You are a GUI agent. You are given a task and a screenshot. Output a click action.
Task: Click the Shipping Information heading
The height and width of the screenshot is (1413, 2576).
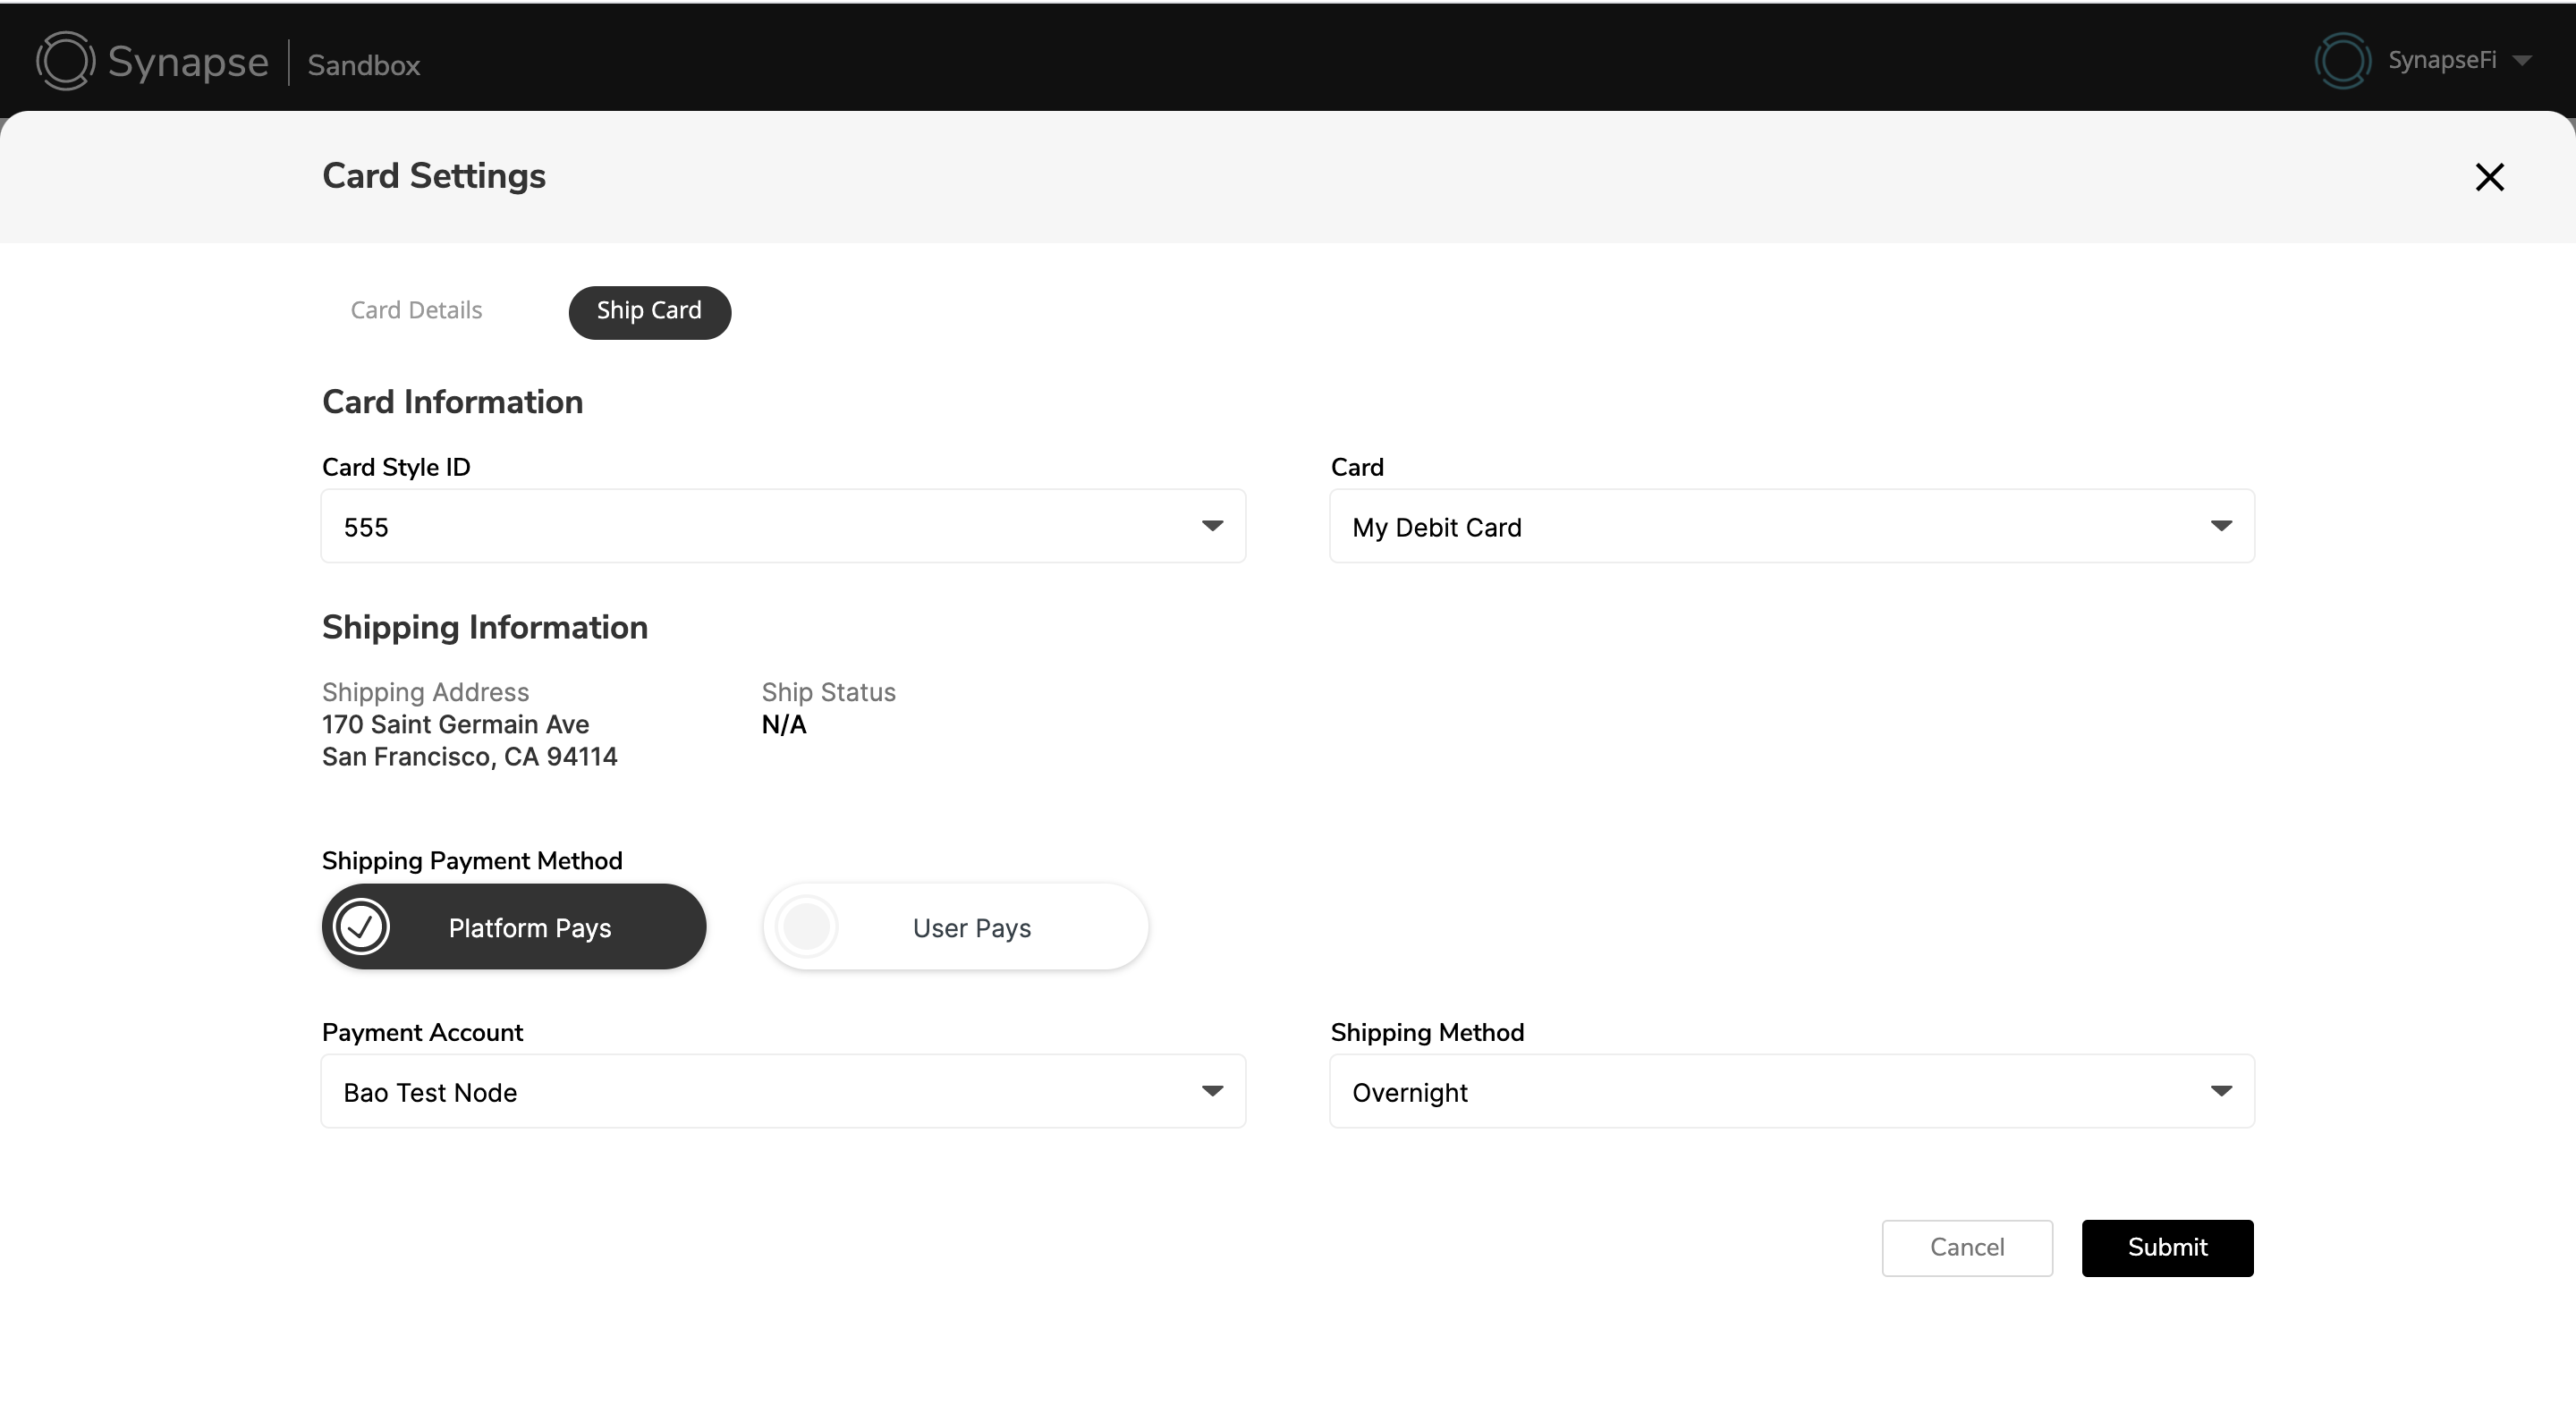click(x=485, y=628)
